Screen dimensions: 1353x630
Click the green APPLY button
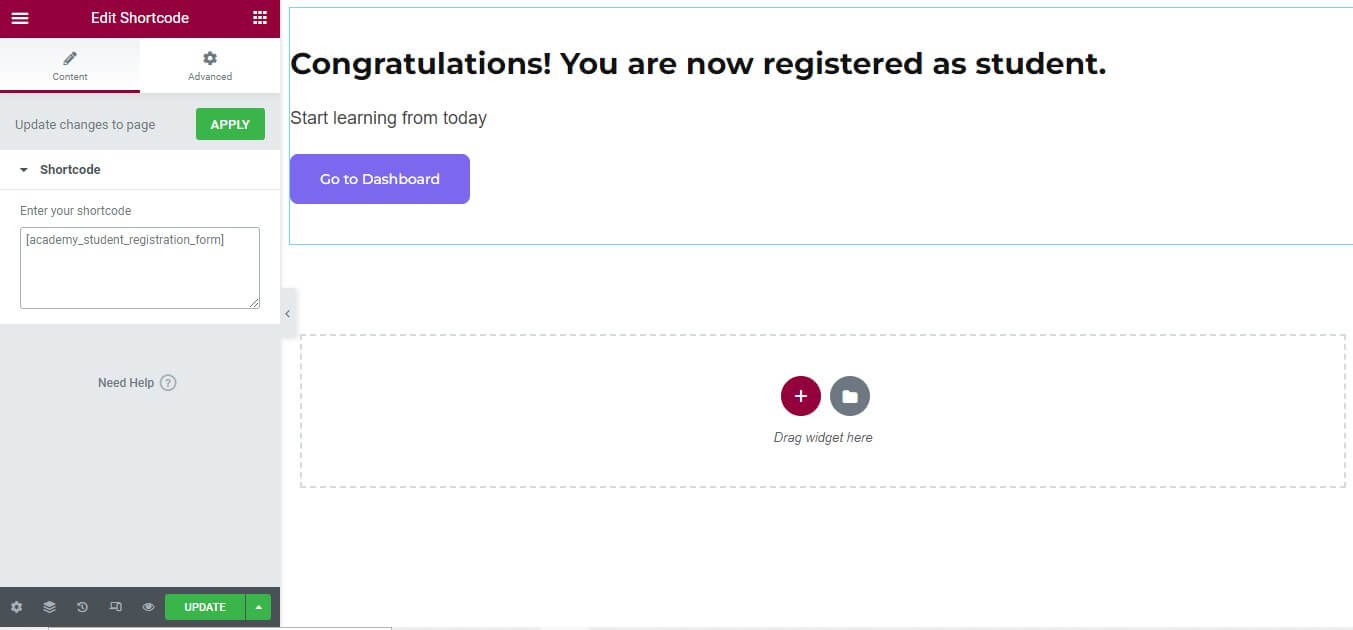coord(230,124)
